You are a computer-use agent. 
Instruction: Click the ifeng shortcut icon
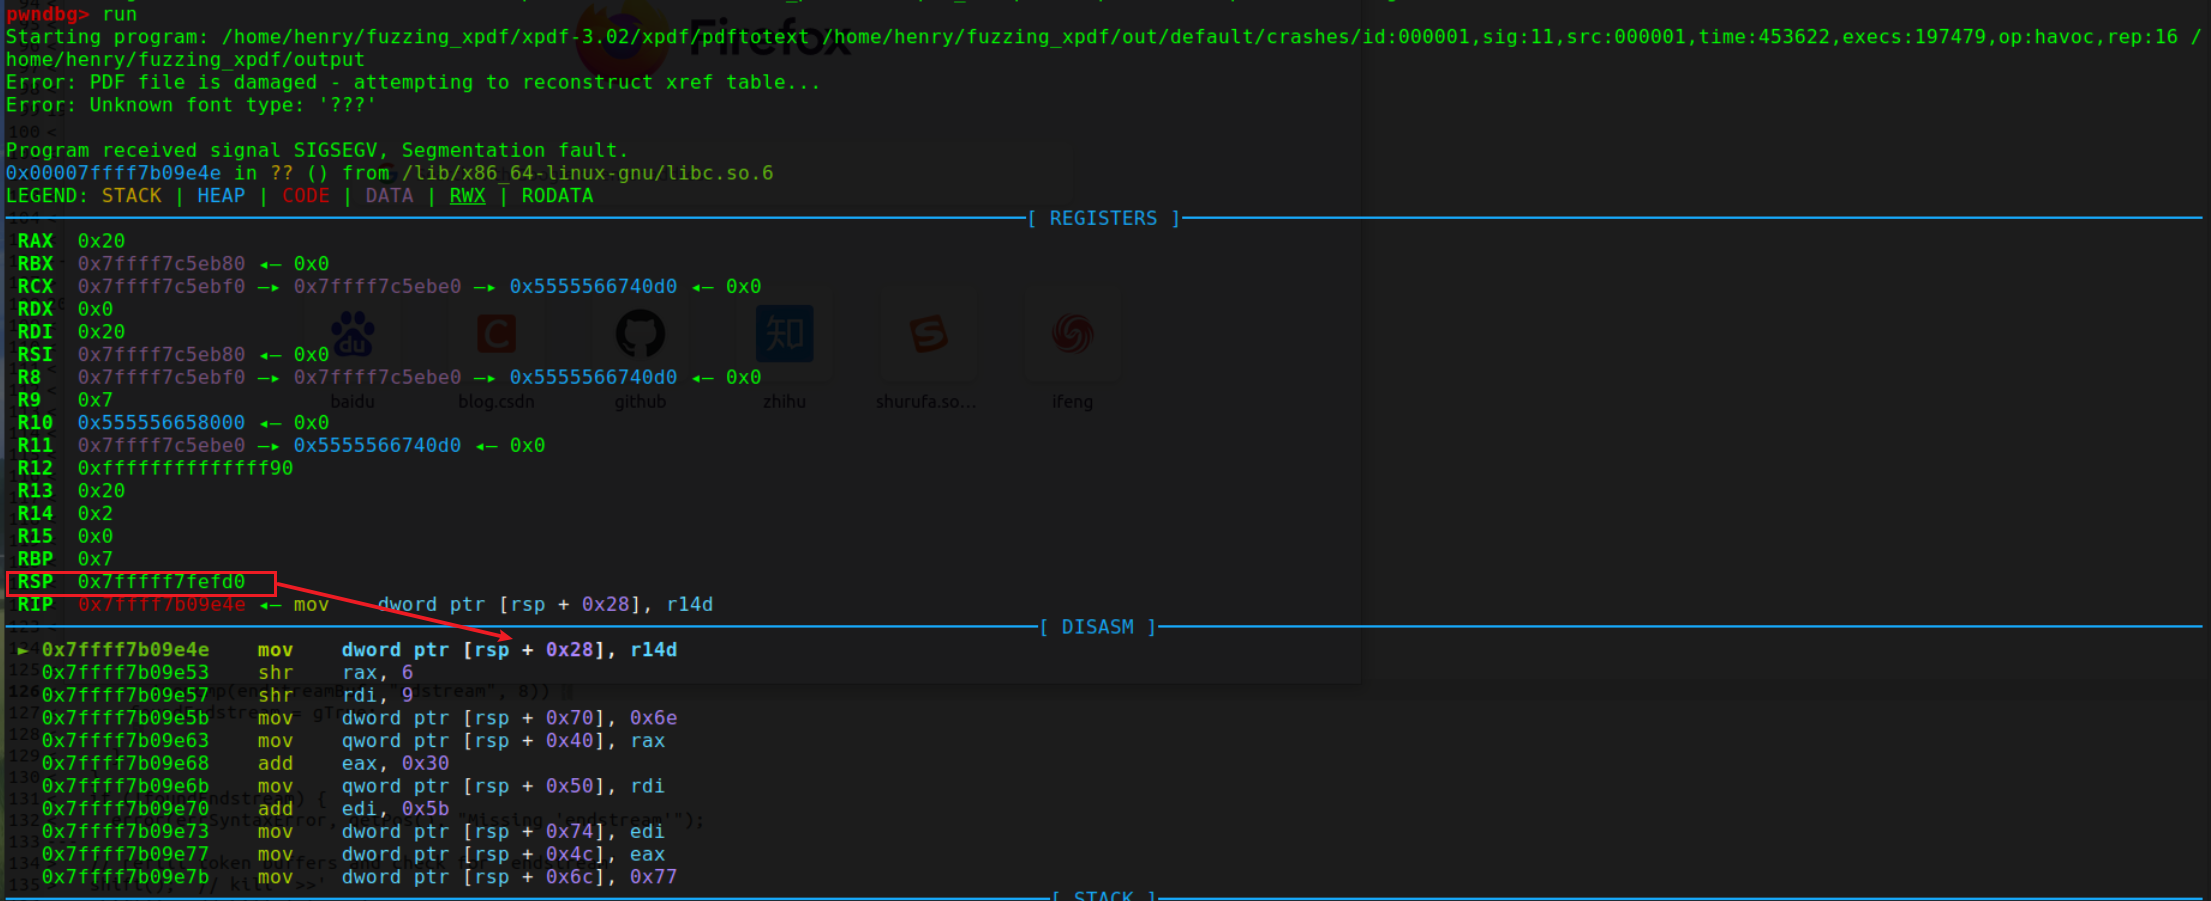(x=1072, y=334)
